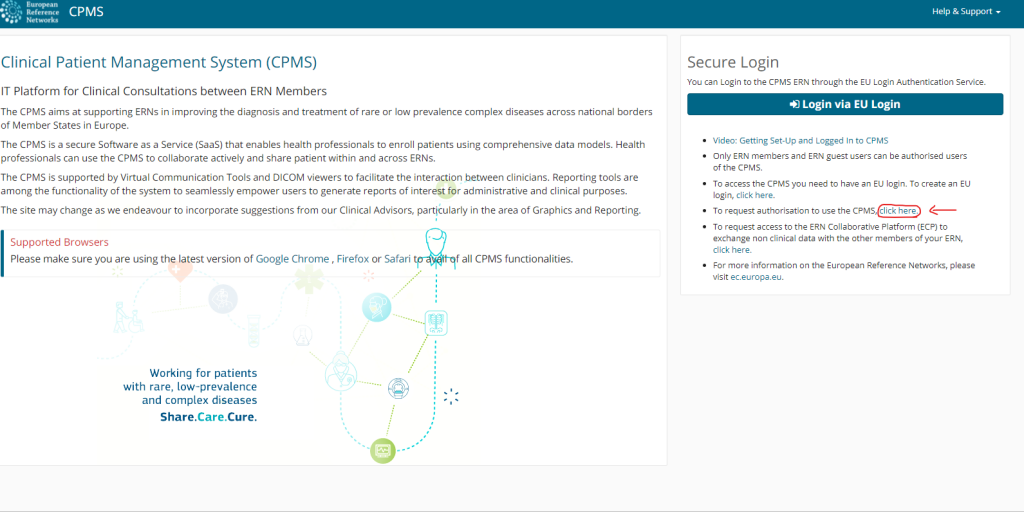The image size is (1024, 512).
Task: Click here to request CPMS authorisation
Action: pyautogui.click(x=899, y=210)
